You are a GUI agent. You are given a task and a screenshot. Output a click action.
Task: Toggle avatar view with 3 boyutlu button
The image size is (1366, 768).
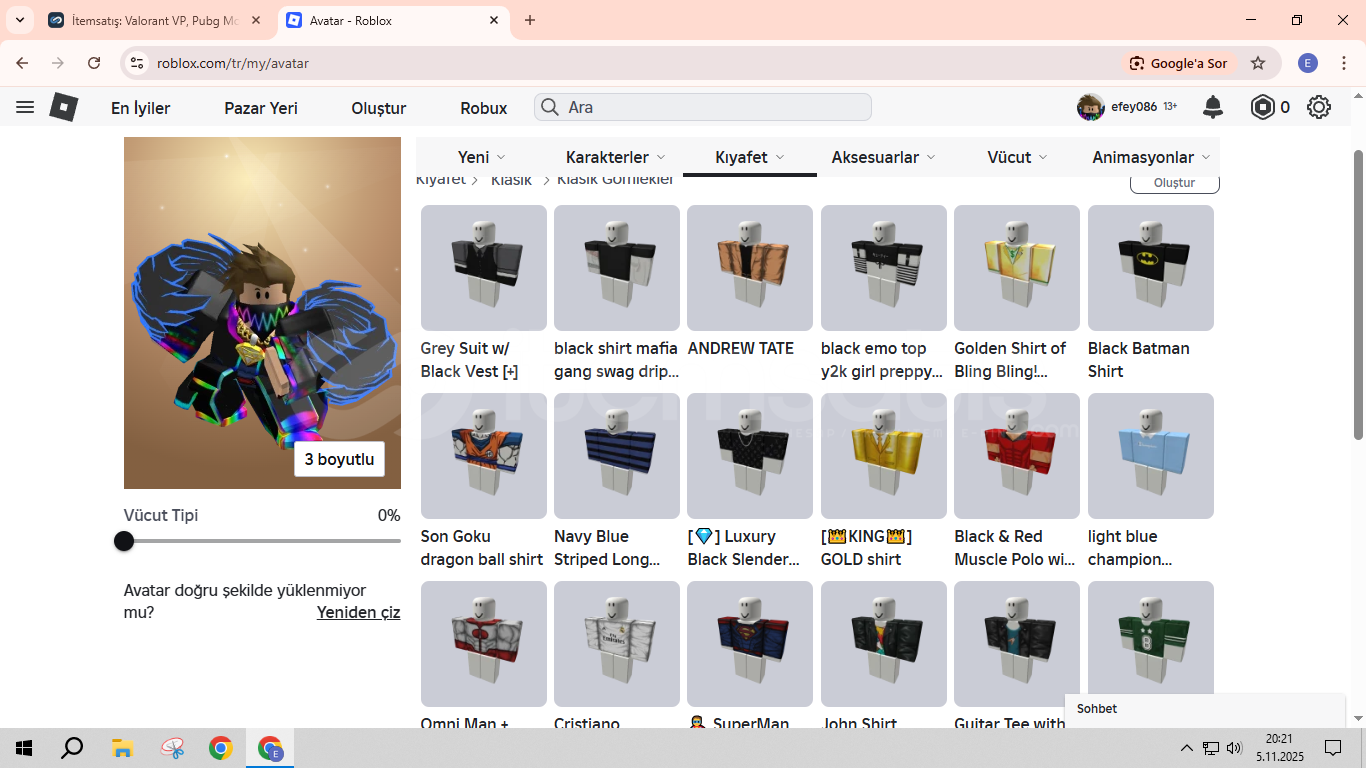(339, 459)
